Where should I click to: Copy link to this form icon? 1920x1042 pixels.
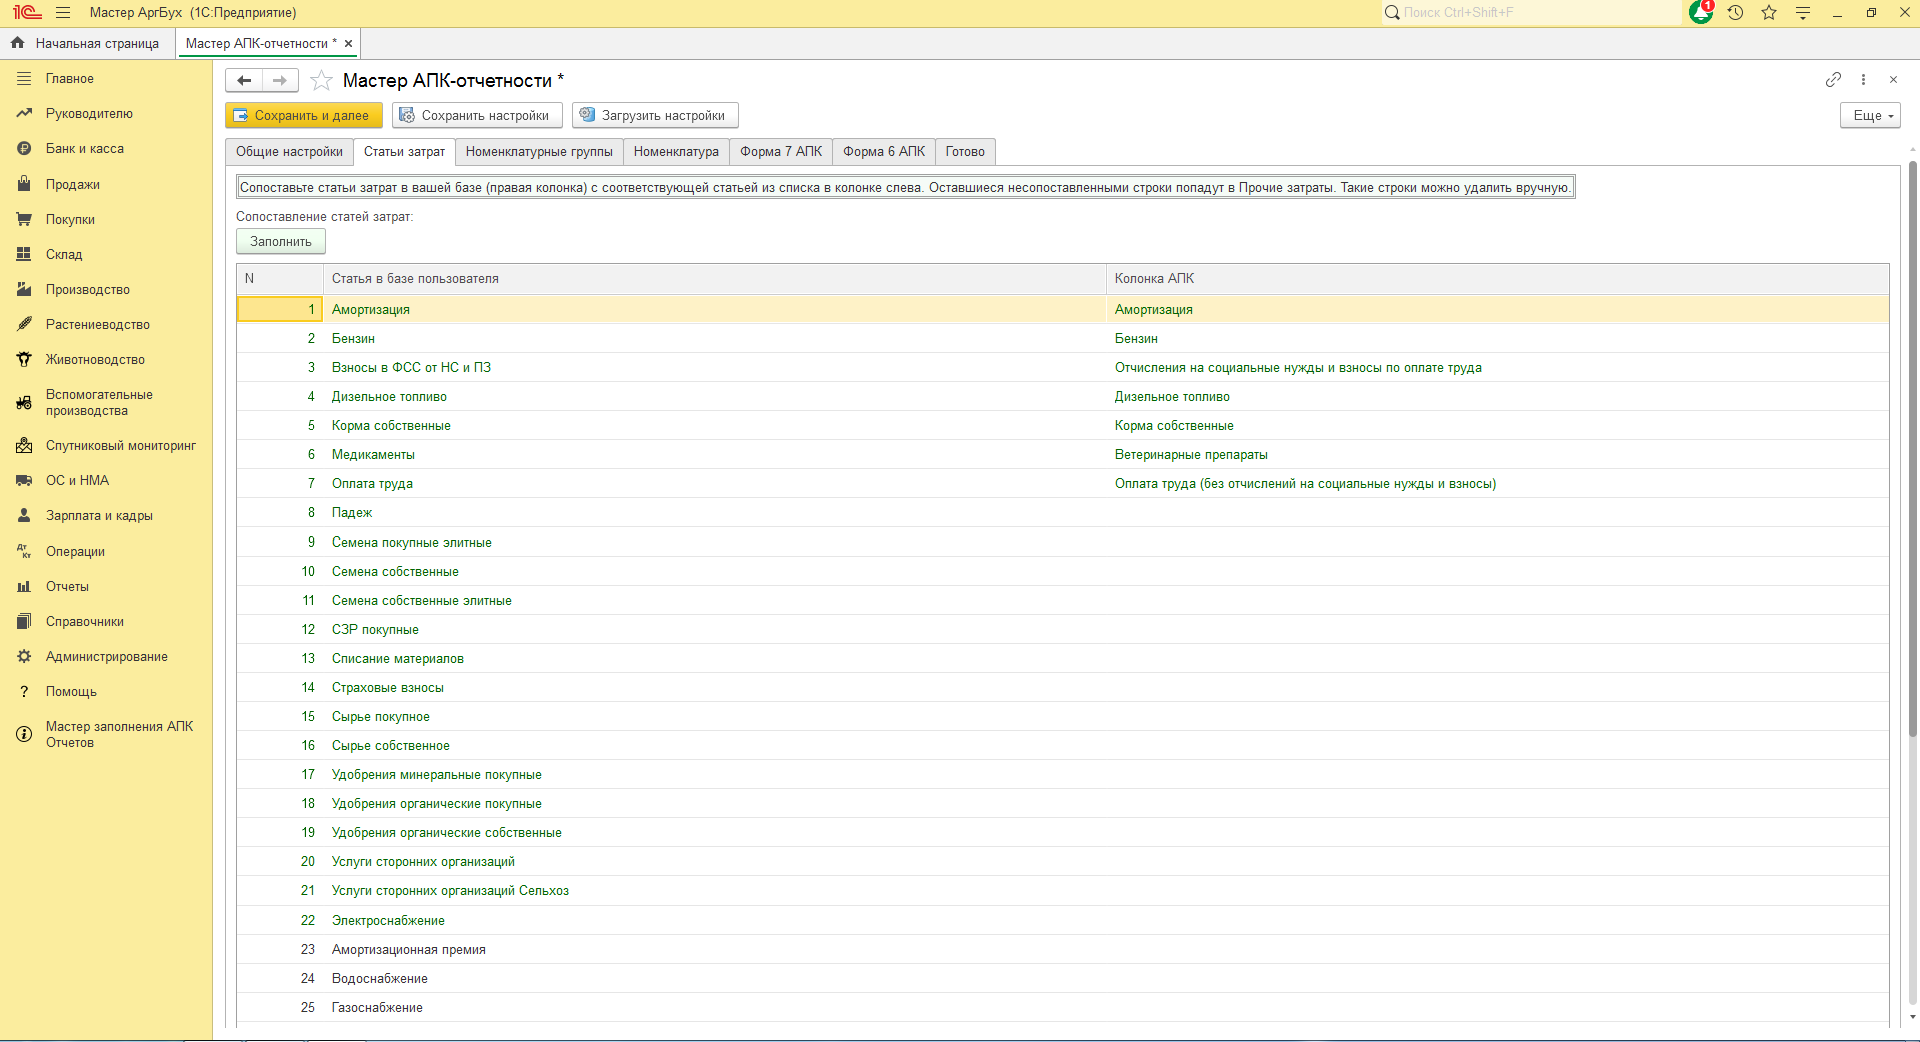tap(1833, 79)
